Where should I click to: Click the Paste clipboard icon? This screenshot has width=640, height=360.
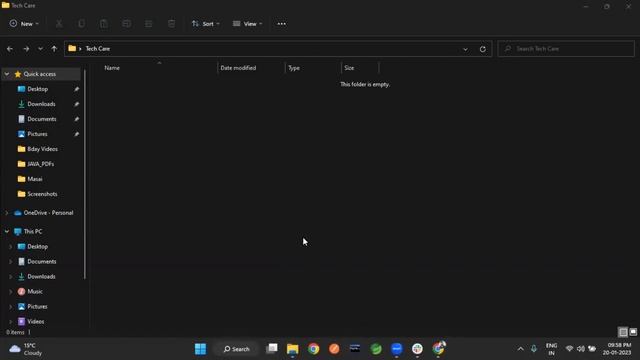pyautogui.click(x=104, y=24)
